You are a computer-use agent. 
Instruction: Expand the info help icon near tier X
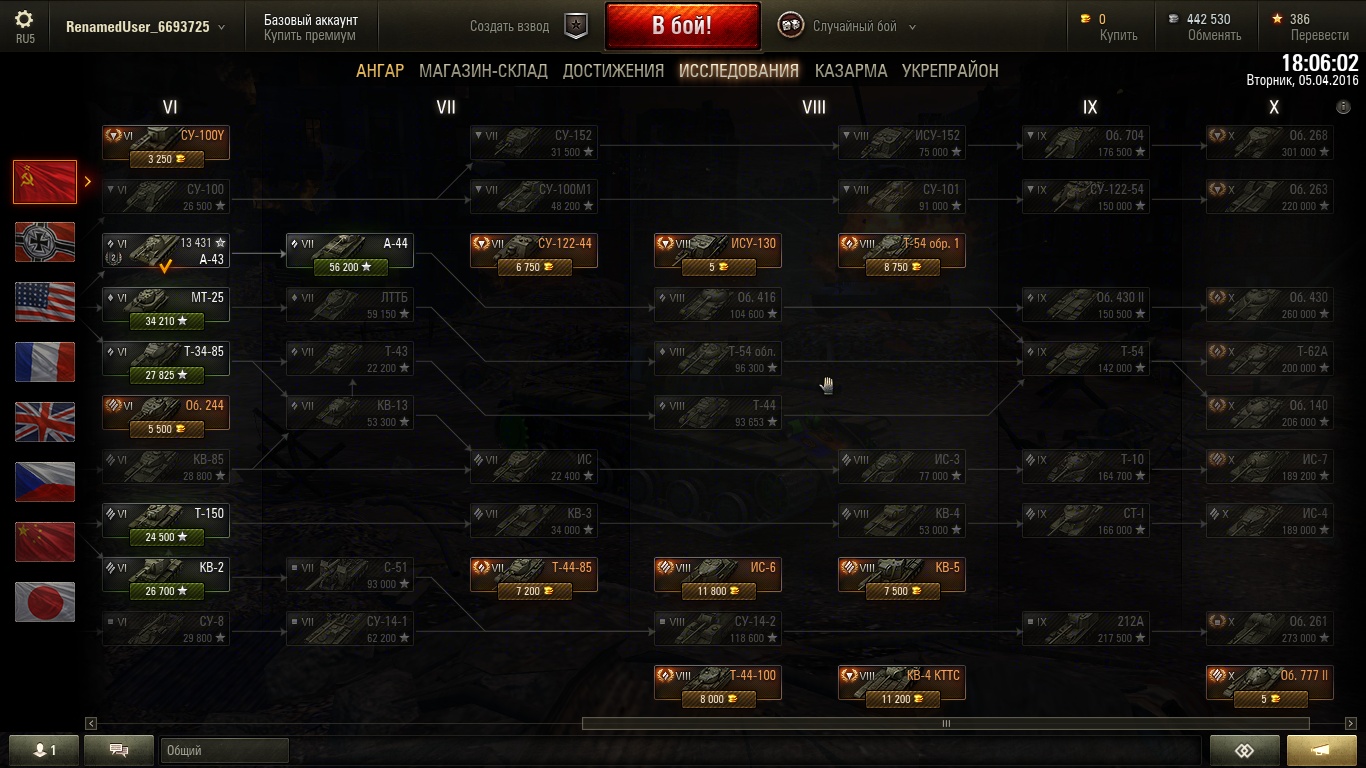tap(1343, 107)
